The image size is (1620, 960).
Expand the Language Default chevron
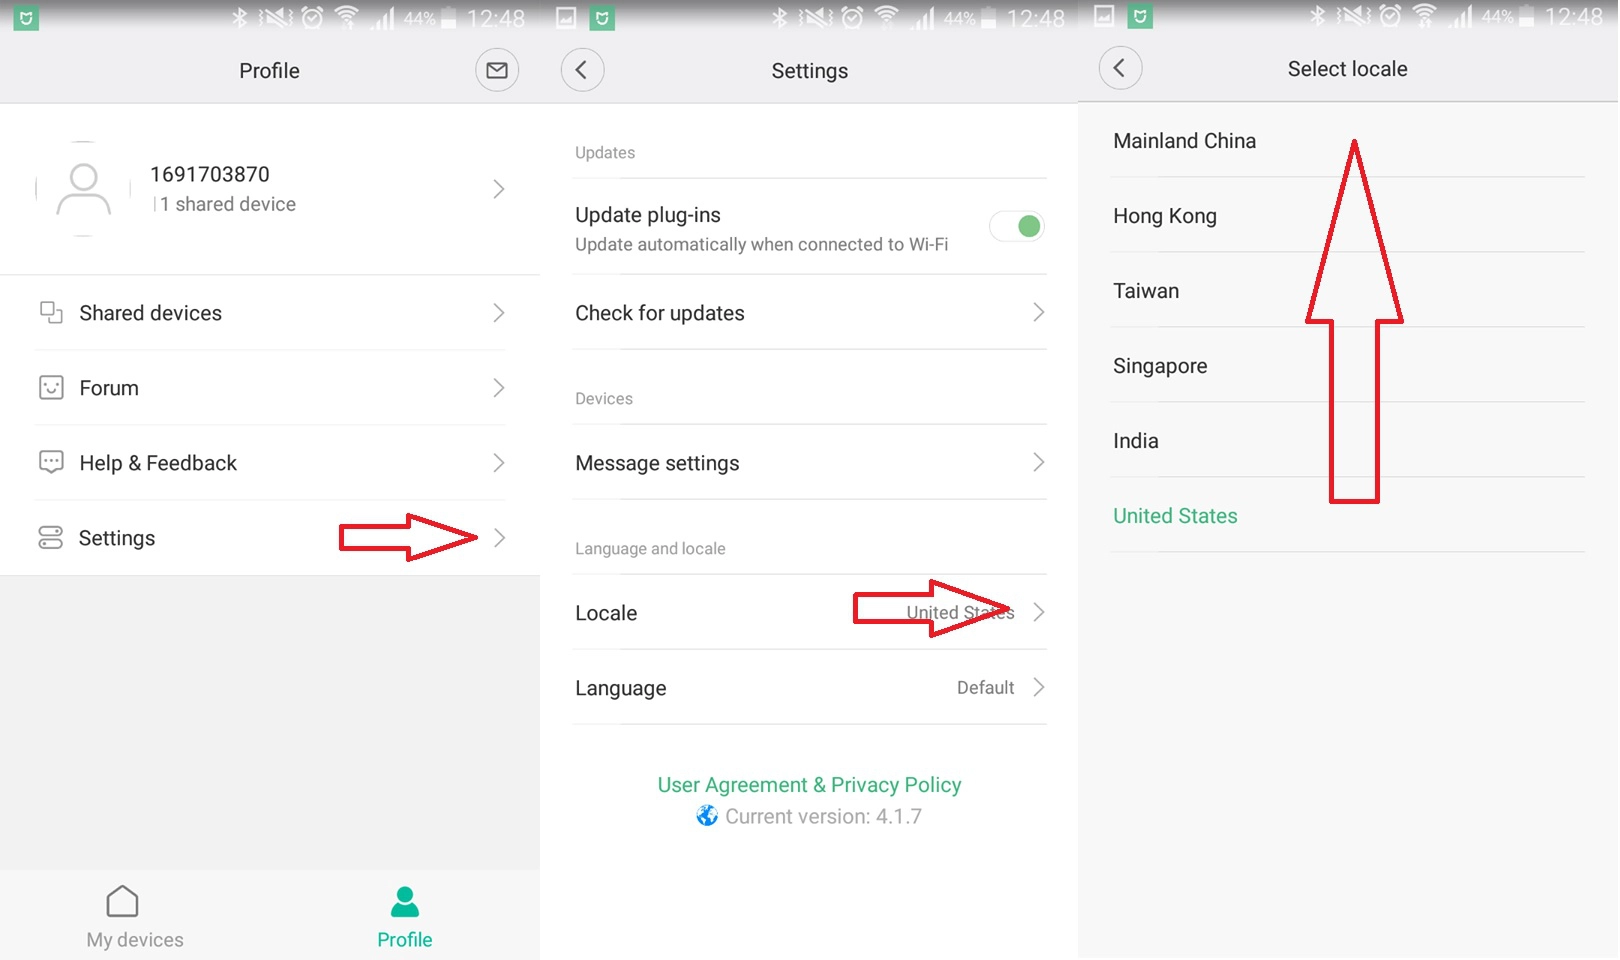1039,687
